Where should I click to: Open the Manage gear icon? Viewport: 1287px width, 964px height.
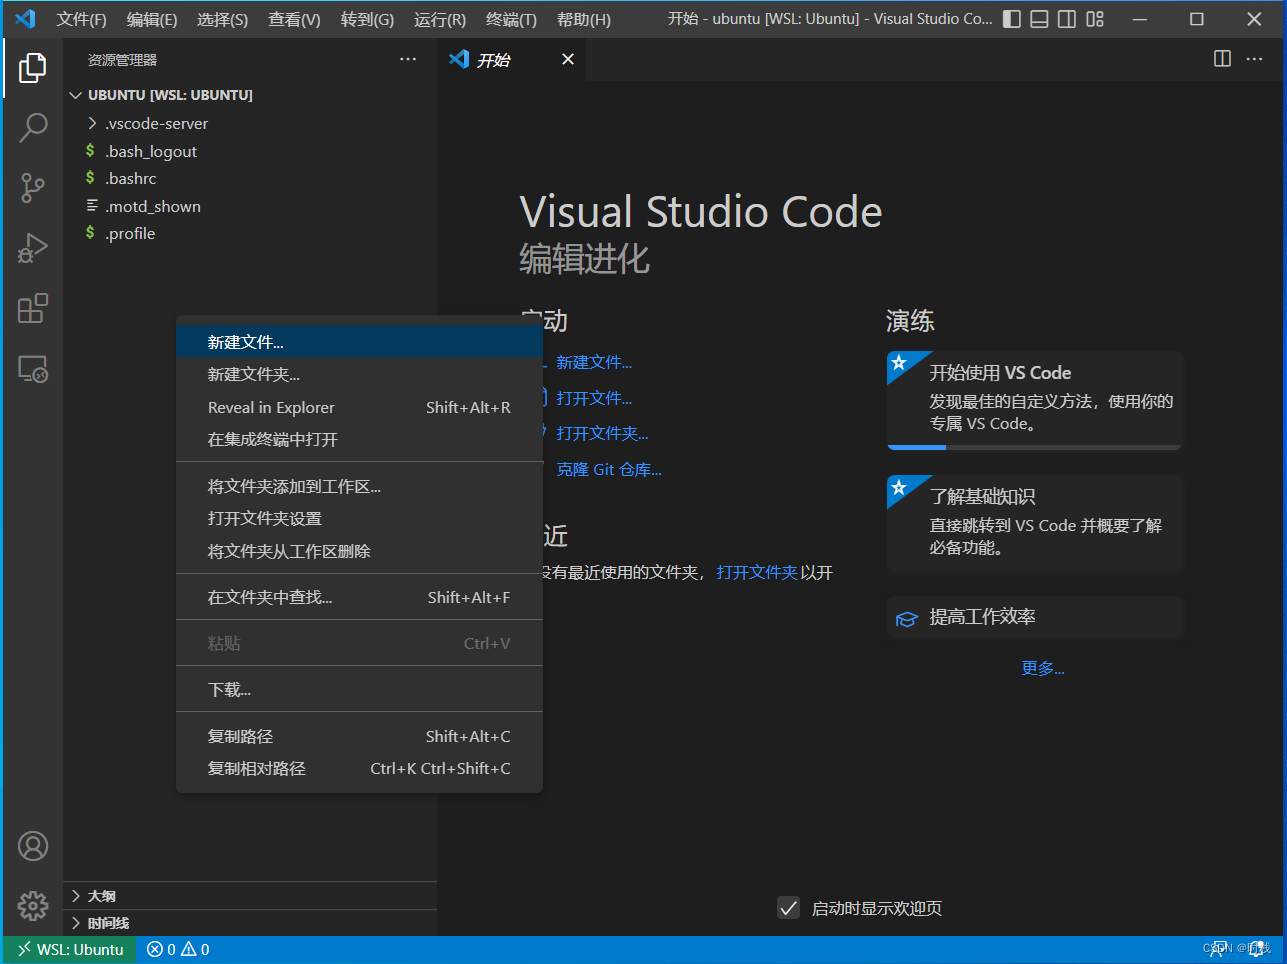33,906
